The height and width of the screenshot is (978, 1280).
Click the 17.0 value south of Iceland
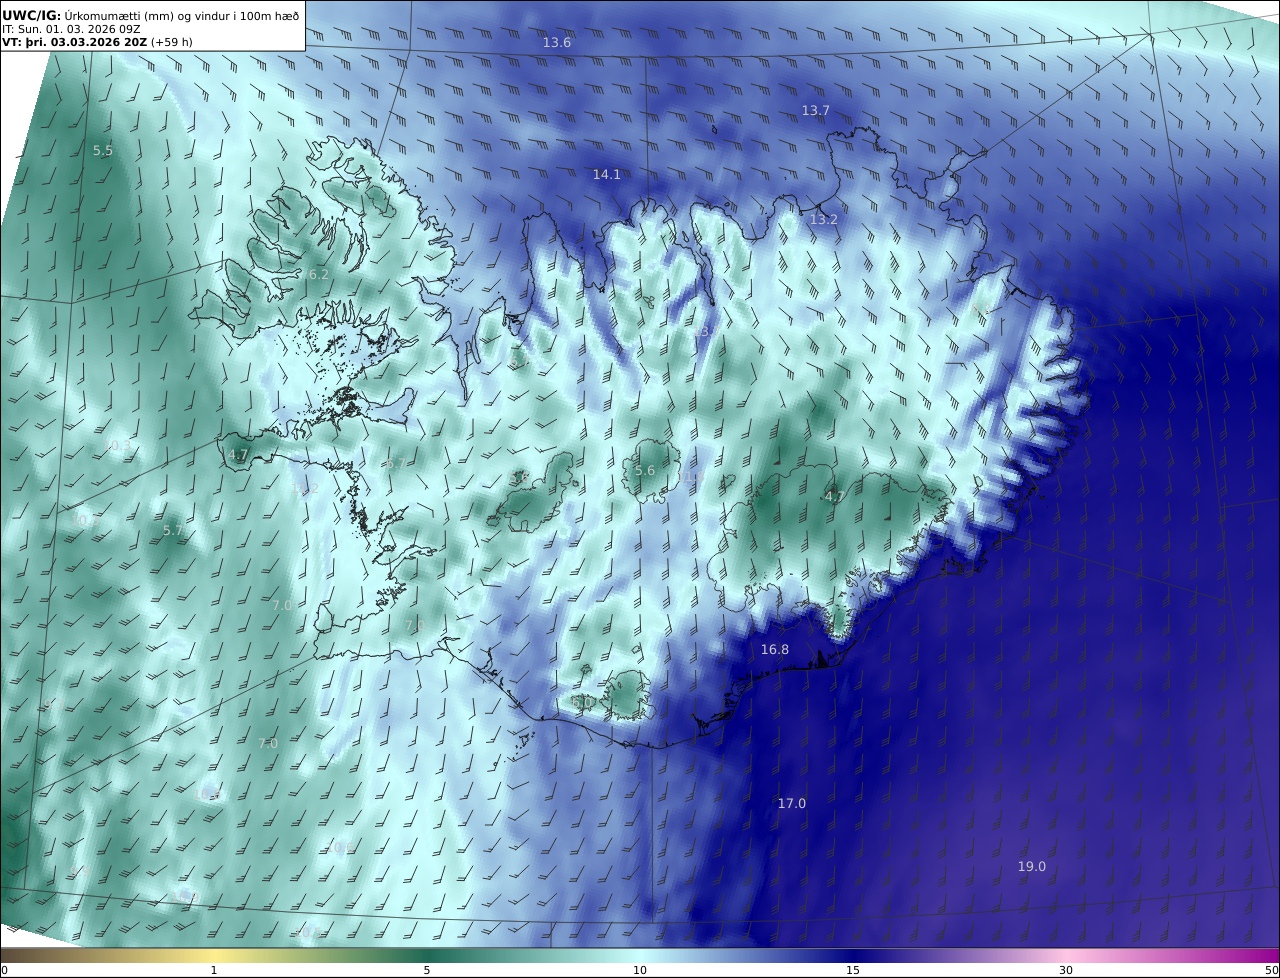[792, 803]
